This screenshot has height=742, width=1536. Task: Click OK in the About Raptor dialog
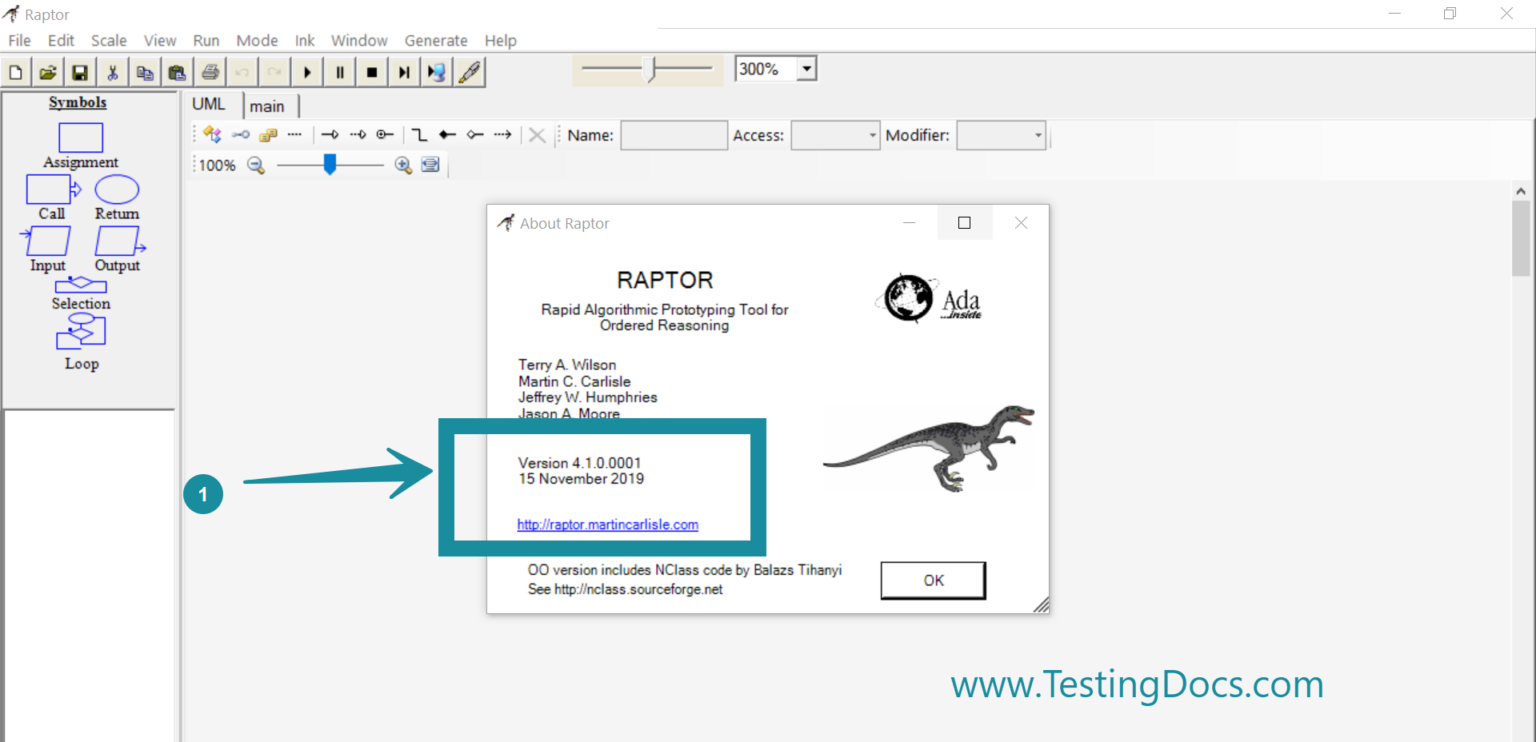coord(932,580)
